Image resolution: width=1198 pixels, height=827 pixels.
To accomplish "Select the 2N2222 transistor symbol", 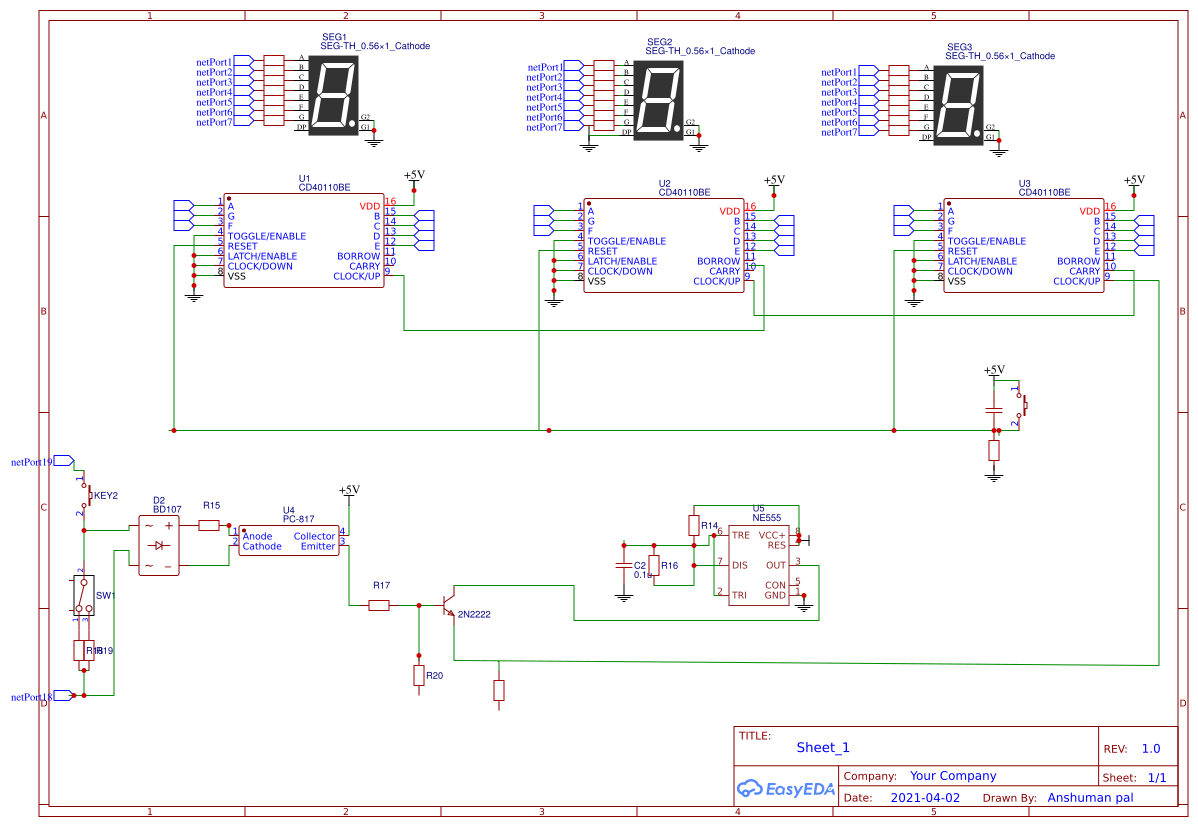I will tap(450, 605).
